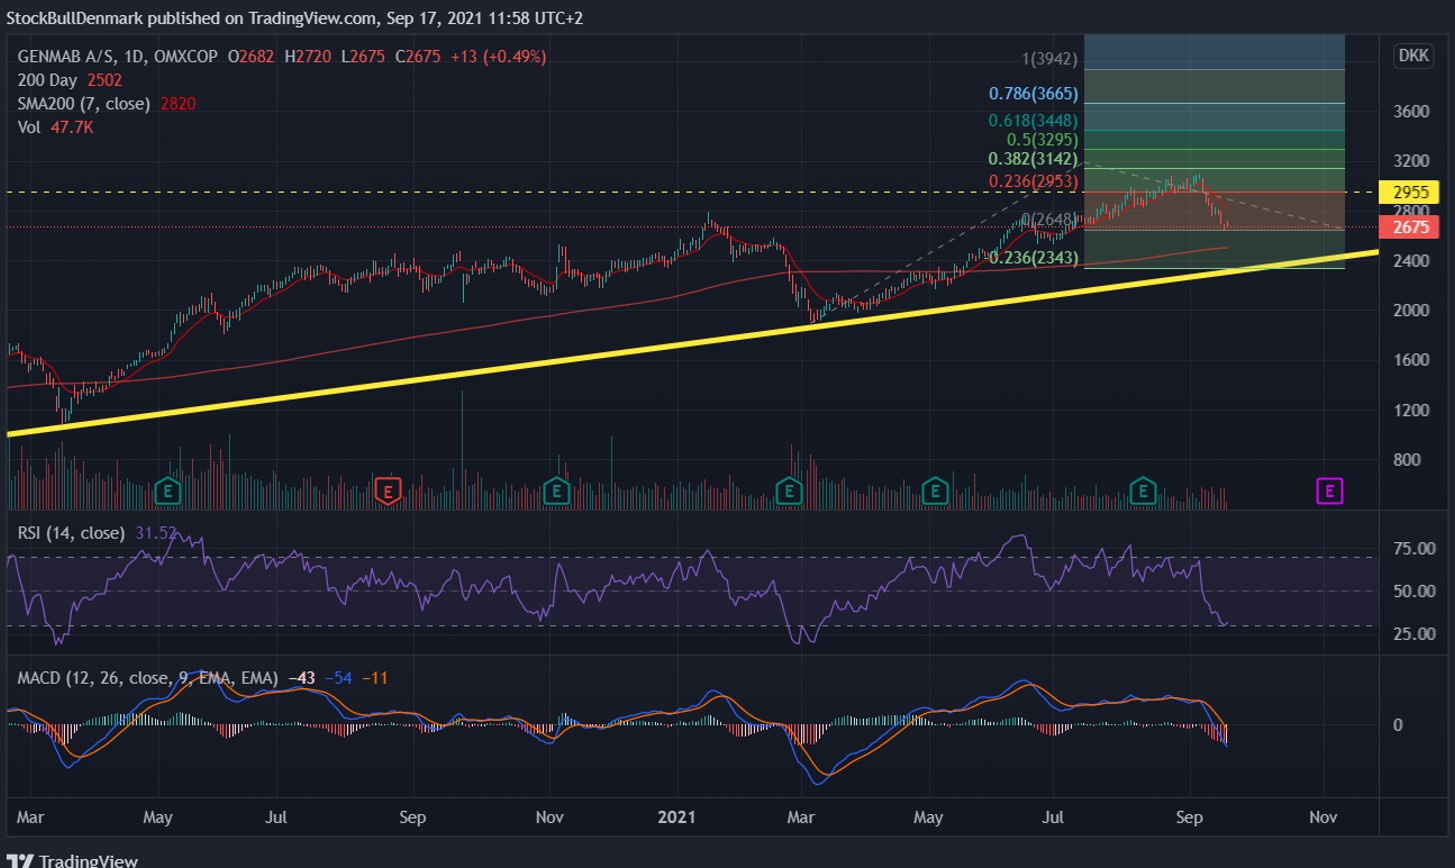1455x868 pixels.
Task: Click the earnings marker near May 2021
Action: [x=934, y=490]
